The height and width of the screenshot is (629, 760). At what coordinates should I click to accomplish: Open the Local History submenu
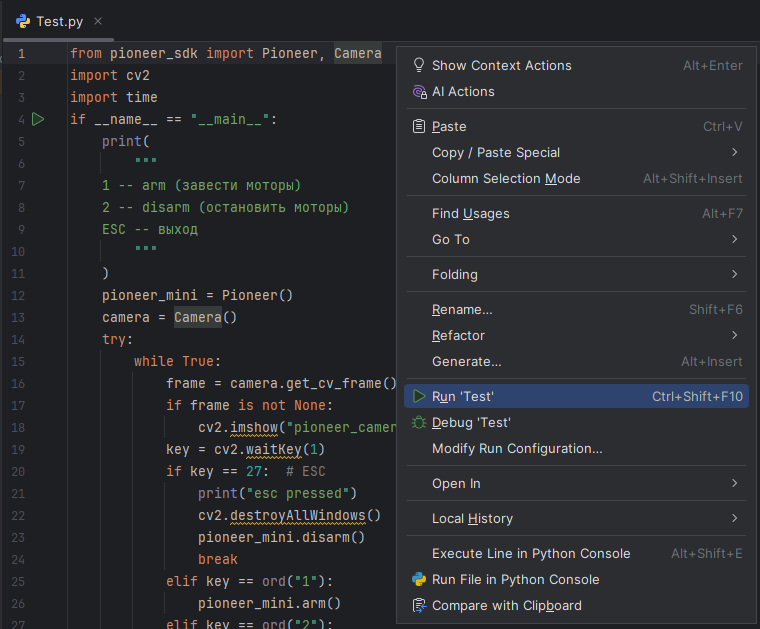735,518
